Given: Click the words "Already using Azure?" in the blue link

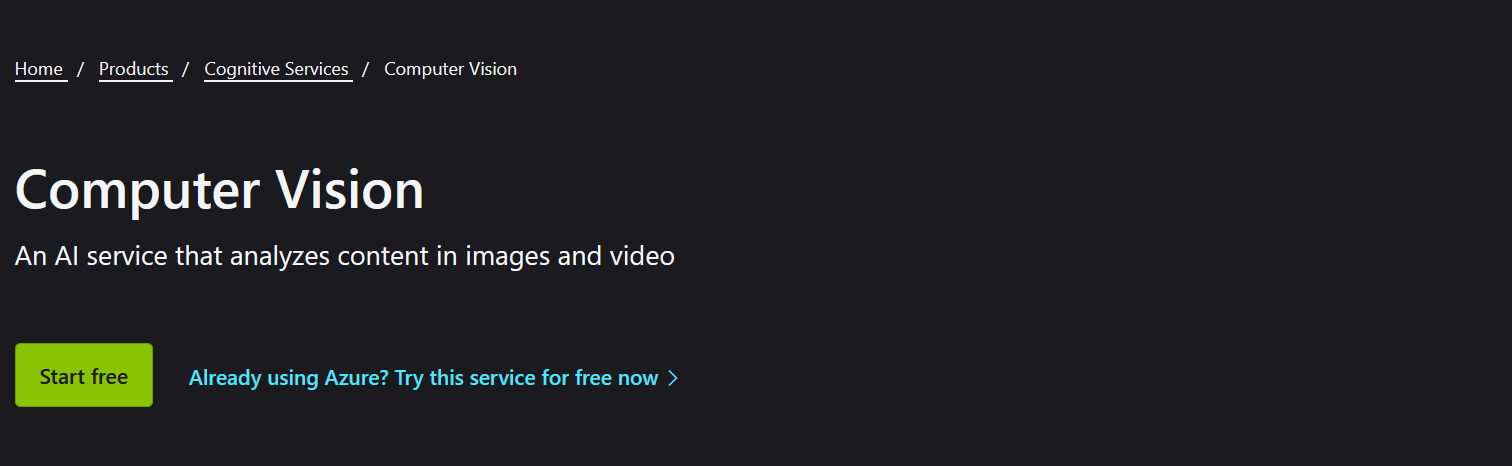Looking at the screenshot, I should point(288,378).
